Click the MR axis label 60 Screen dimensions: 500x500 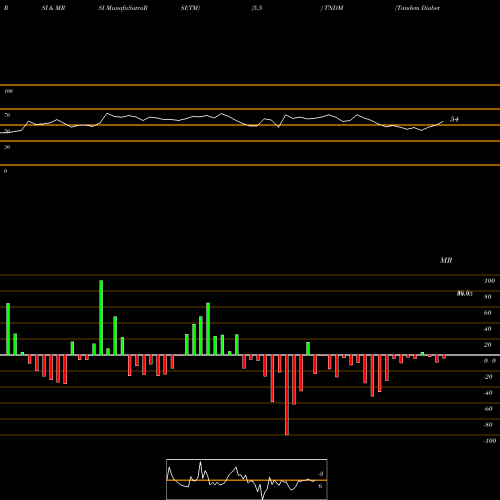tap(488, 313)
